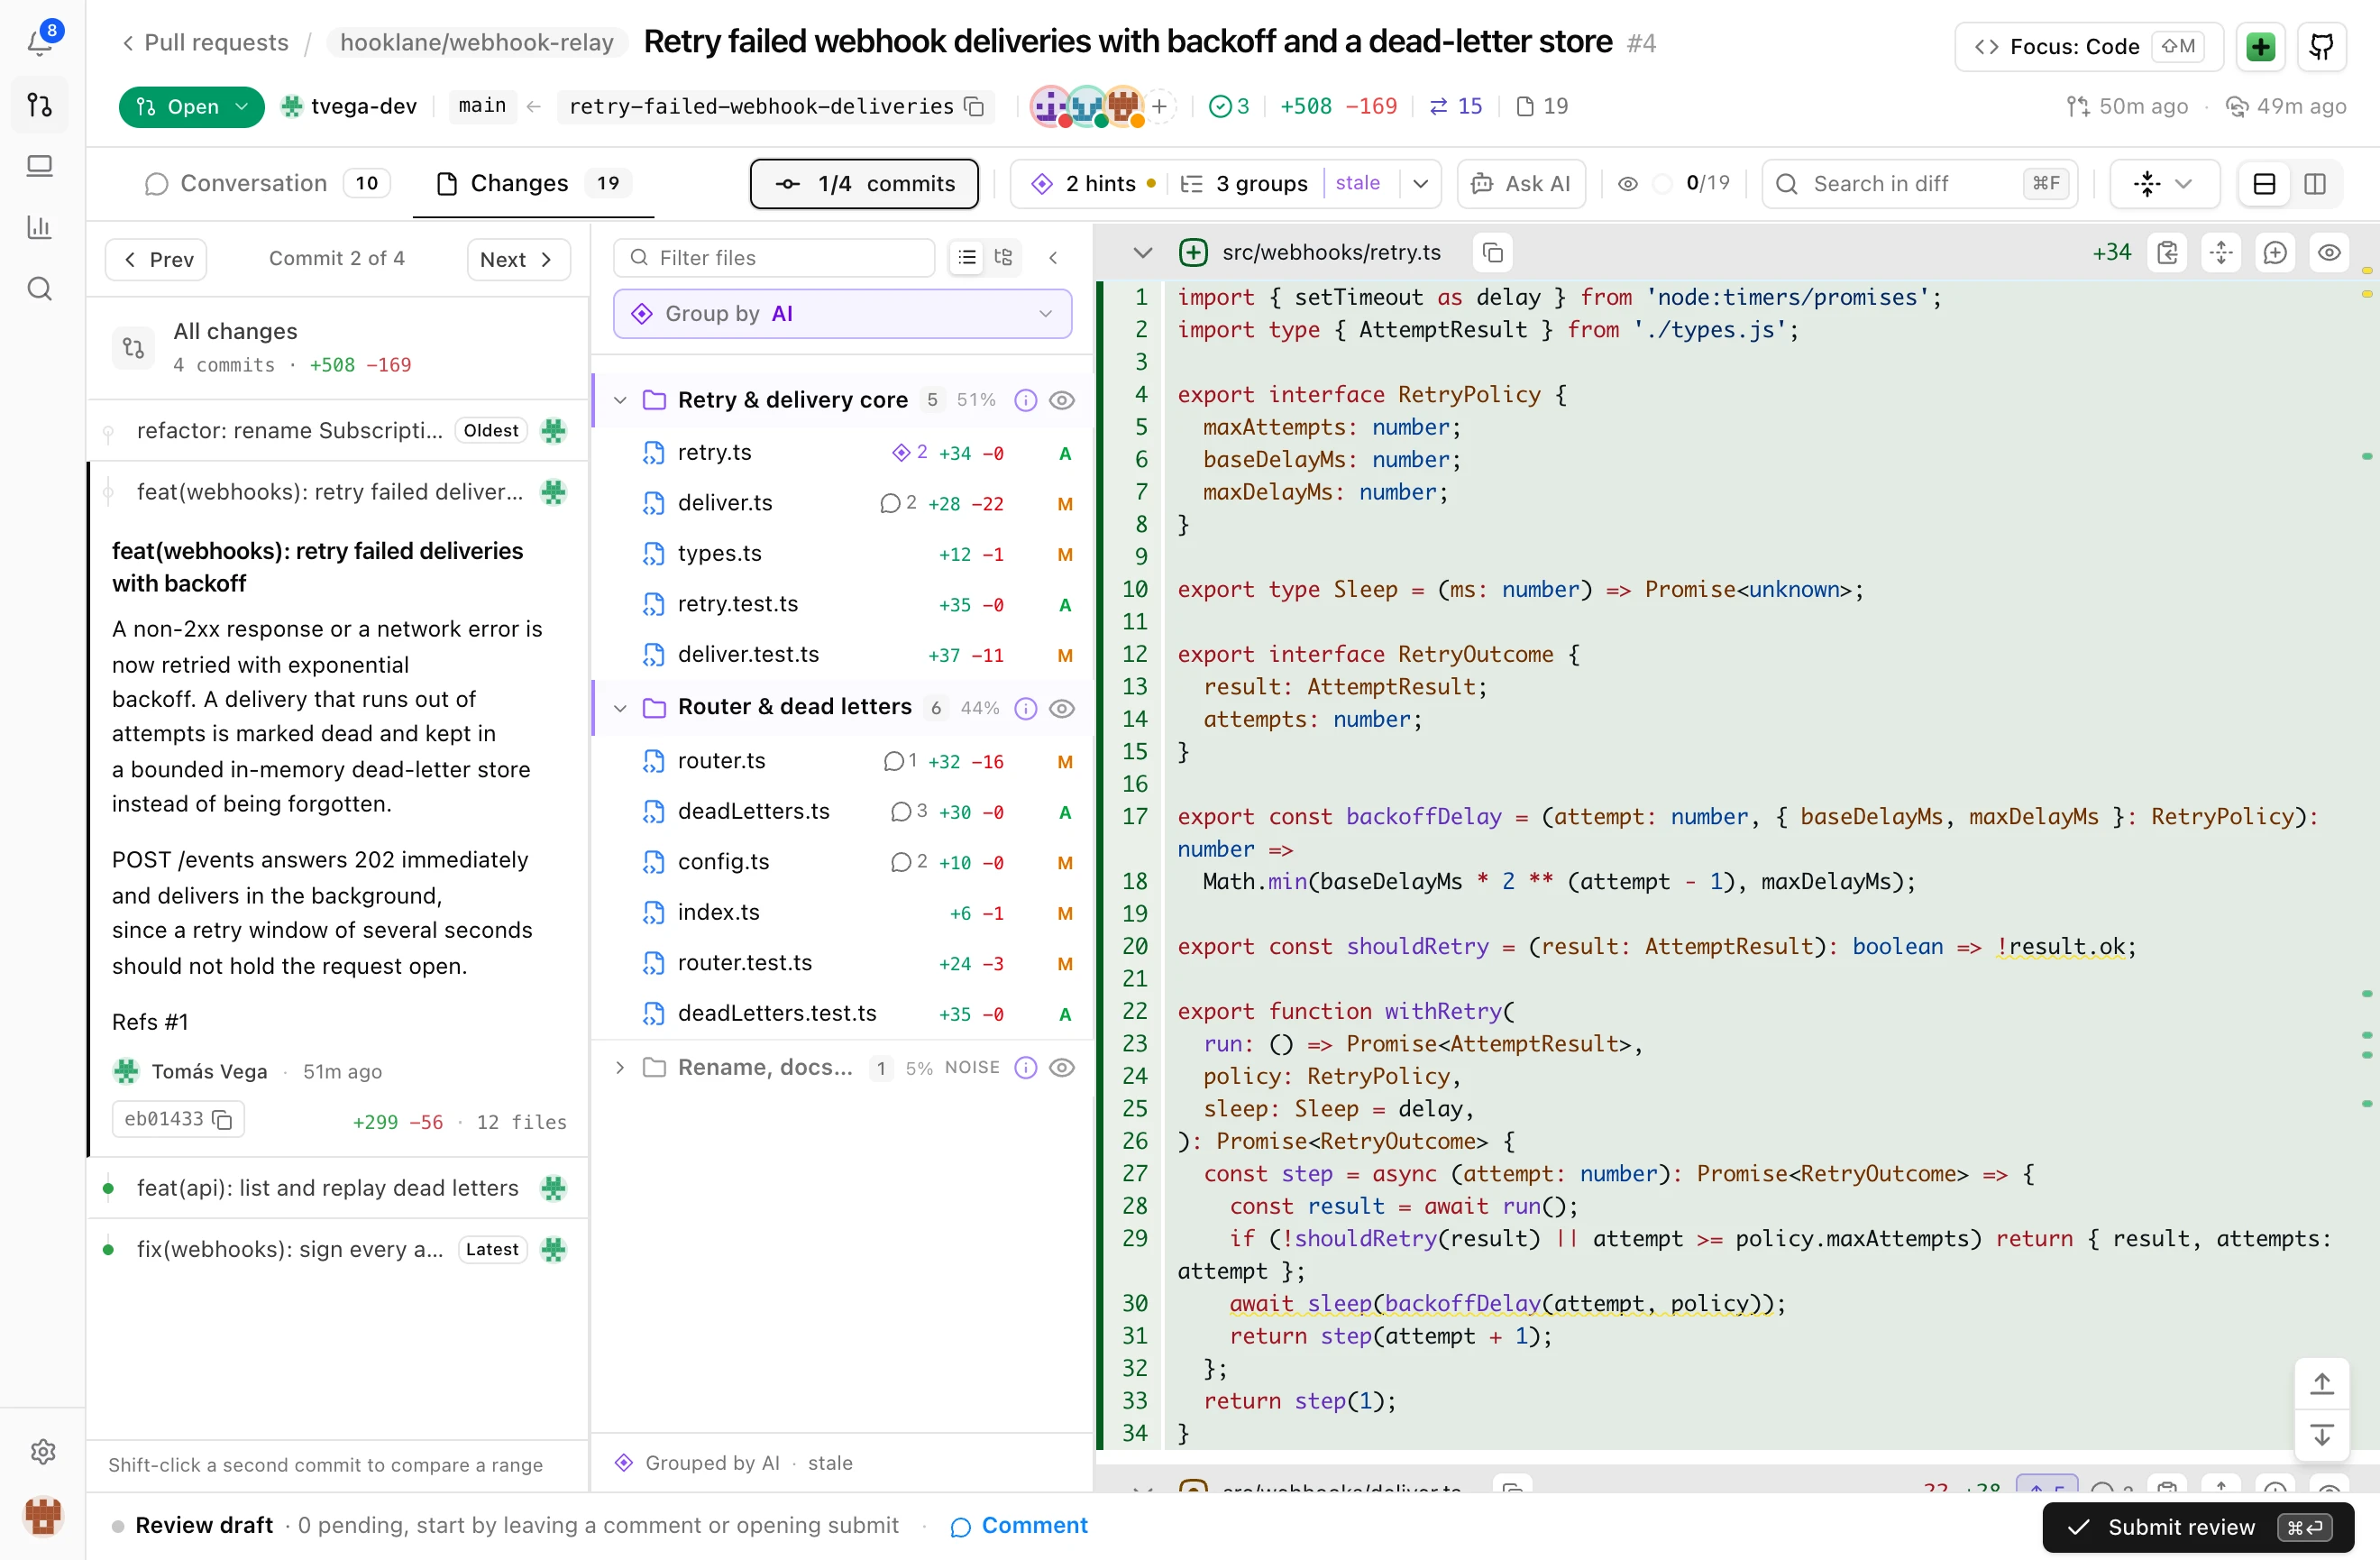Click the user avatar in sidebar
The image size is (2380, 1560).
43,1516
